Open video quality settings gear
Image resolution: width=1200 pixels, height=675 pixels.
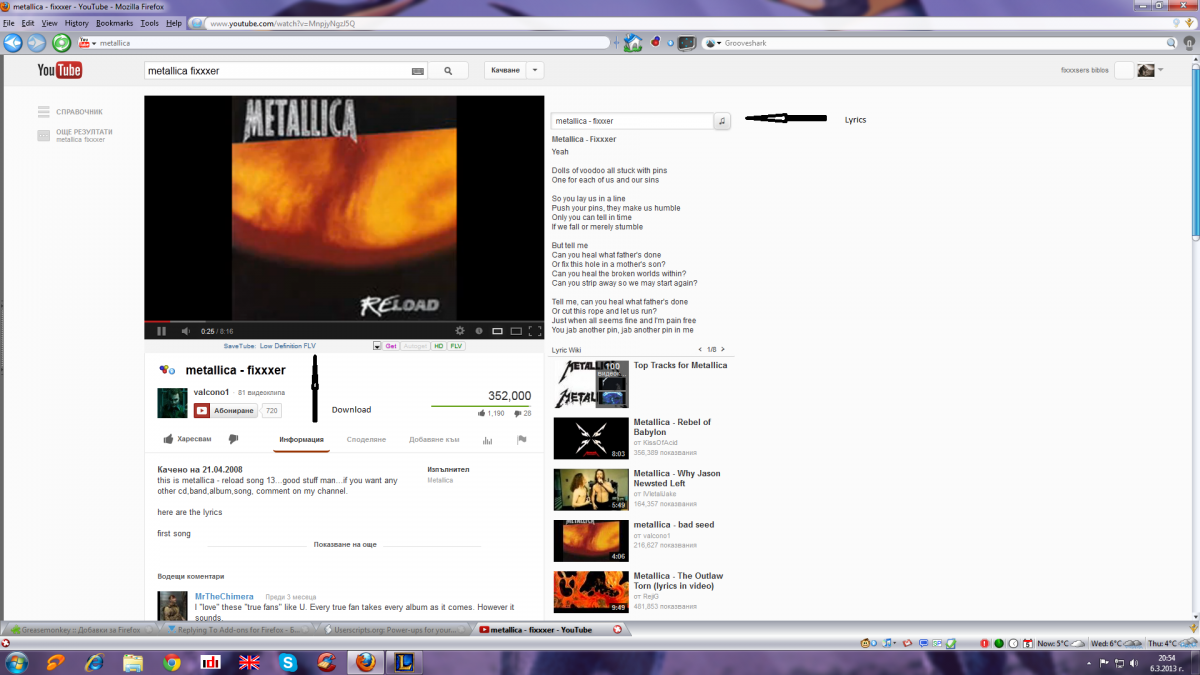coord(460,331)
